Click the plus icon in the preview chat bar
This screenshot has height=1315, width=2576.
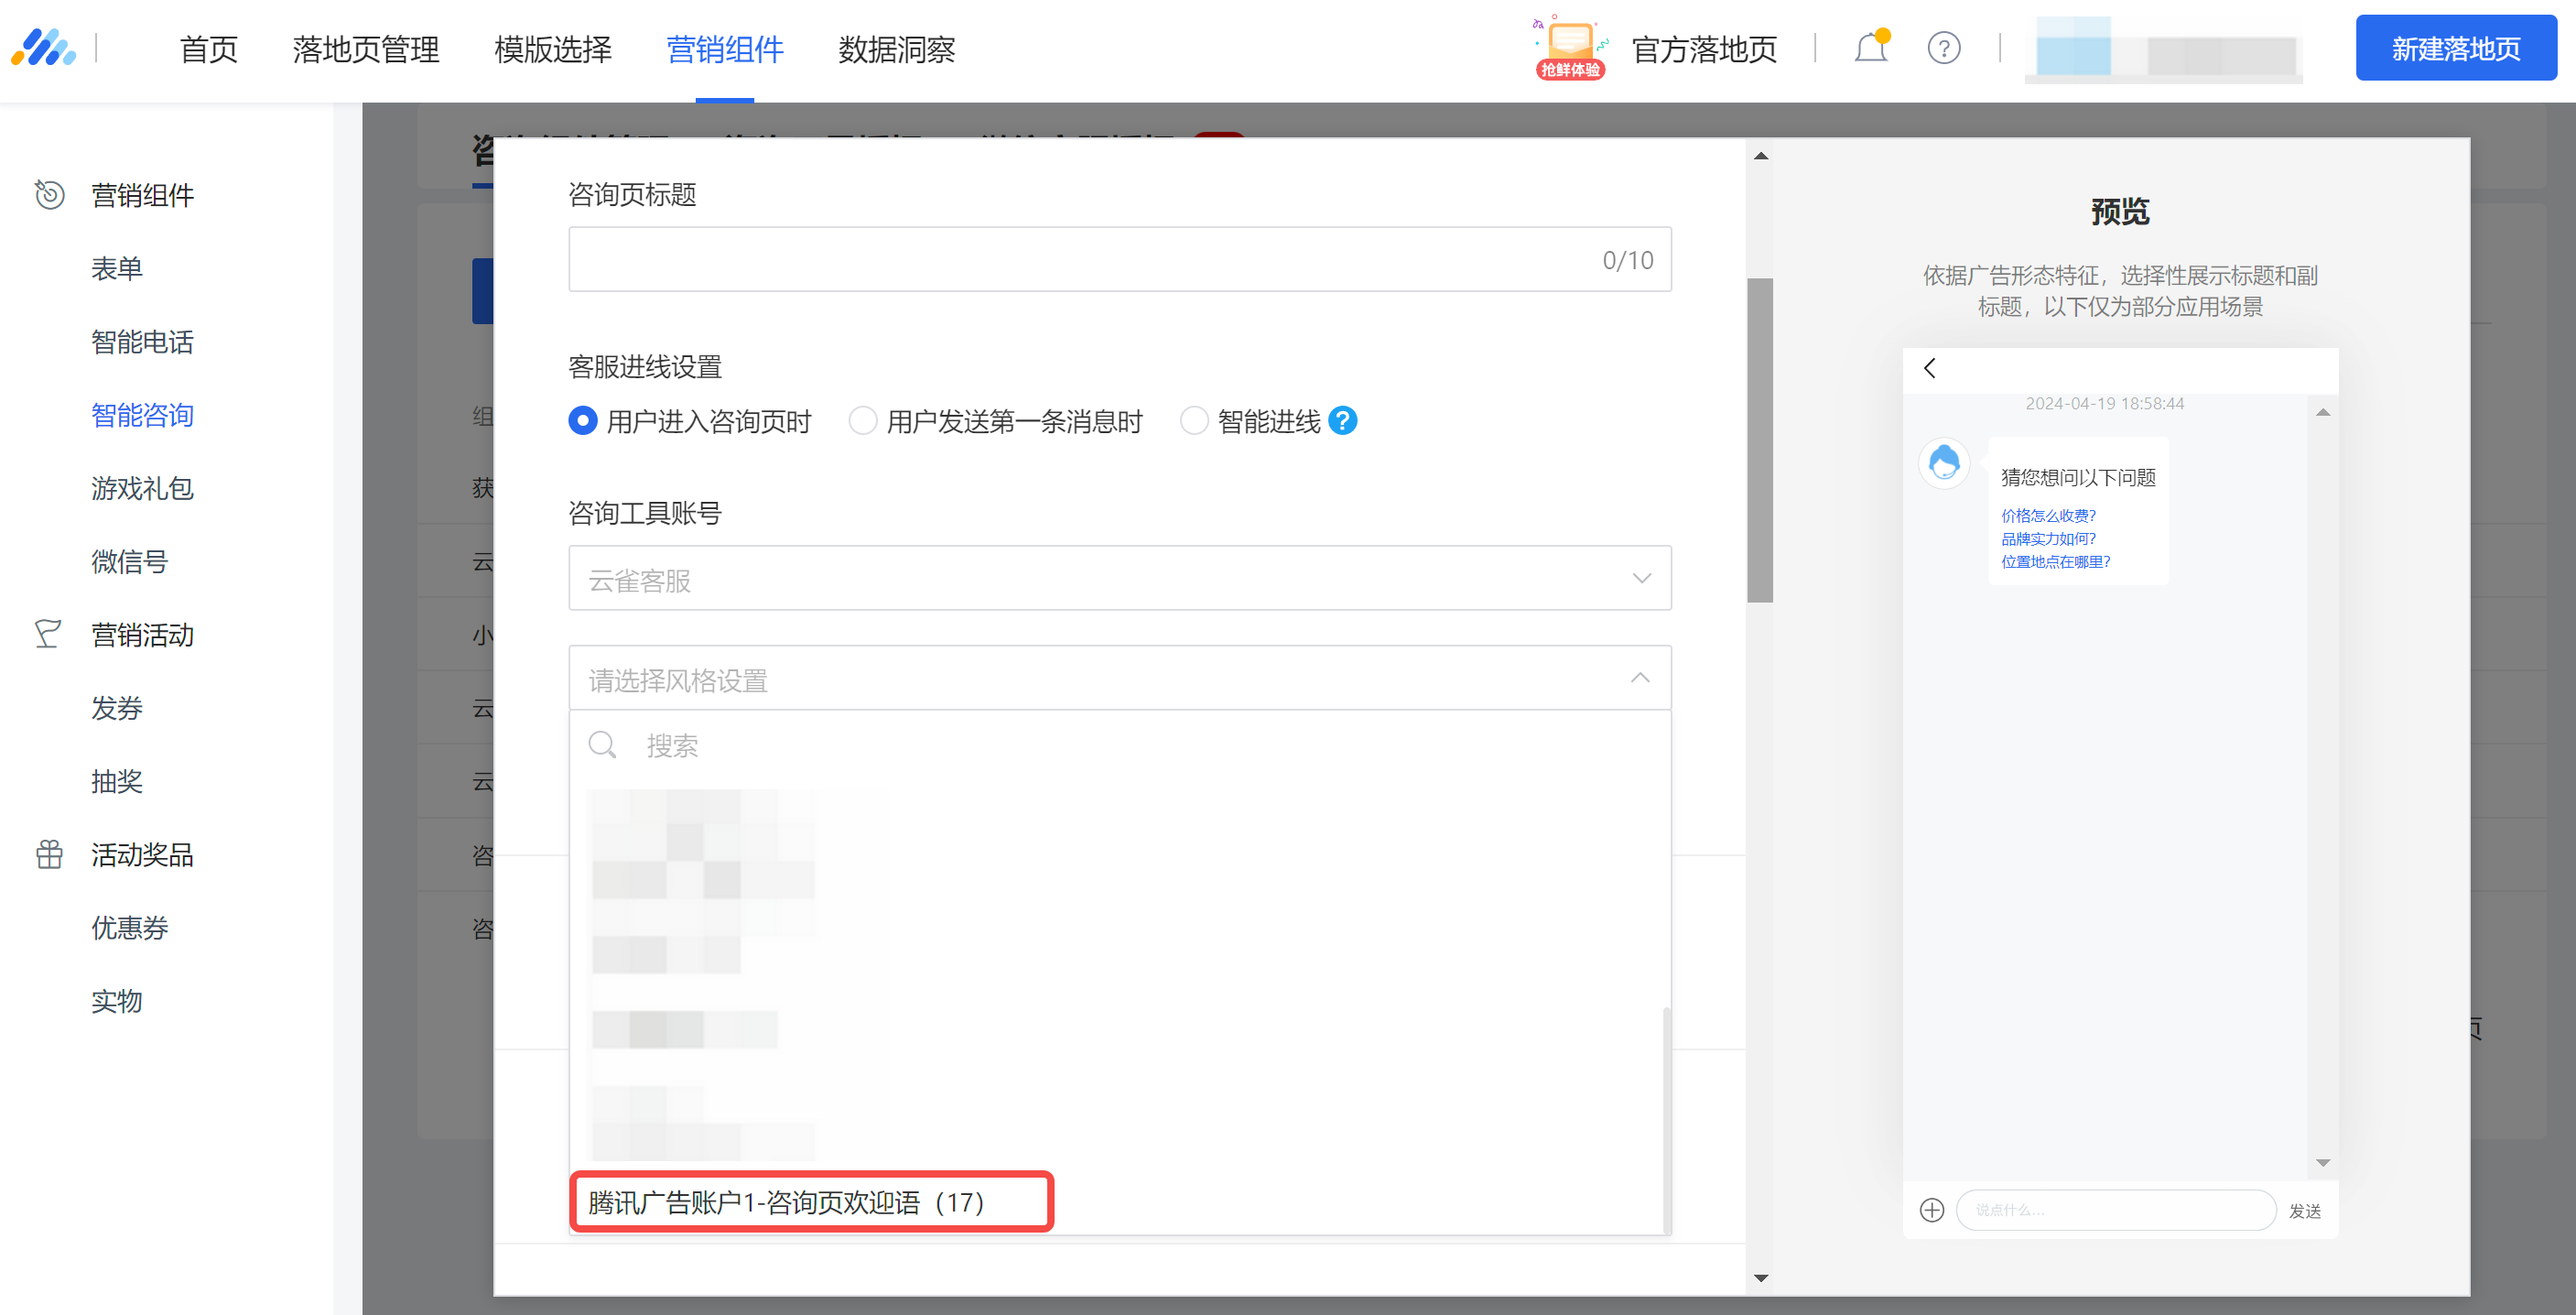coord(1932,1210)
